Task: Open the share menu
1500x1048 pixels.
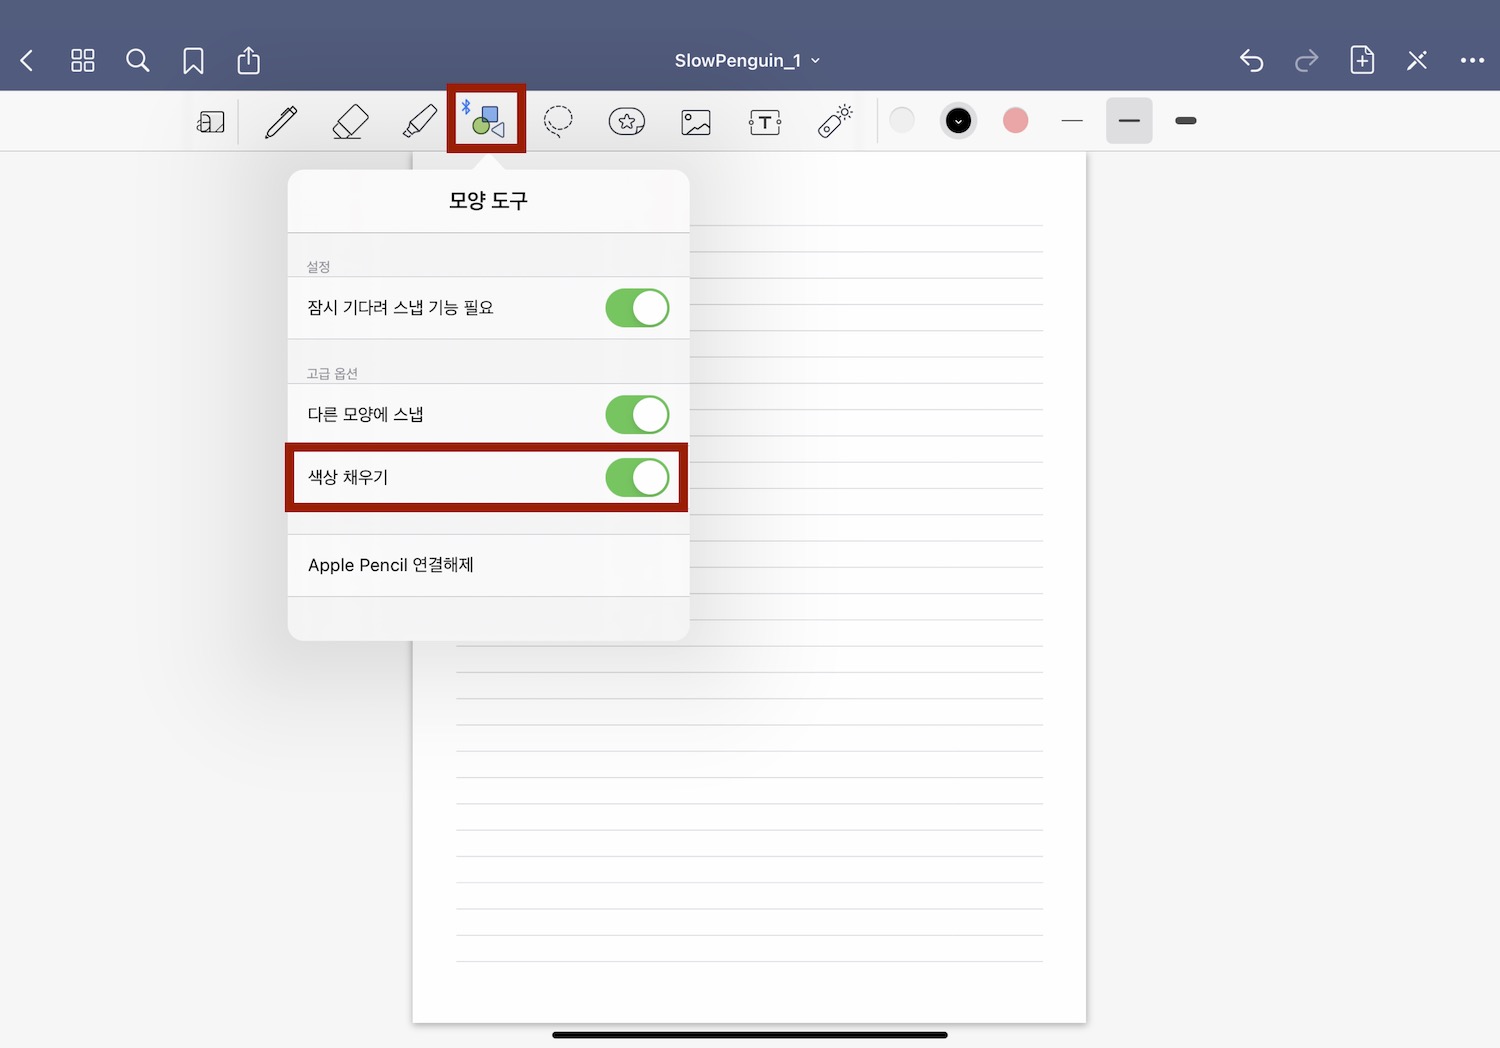Action: 248,60
